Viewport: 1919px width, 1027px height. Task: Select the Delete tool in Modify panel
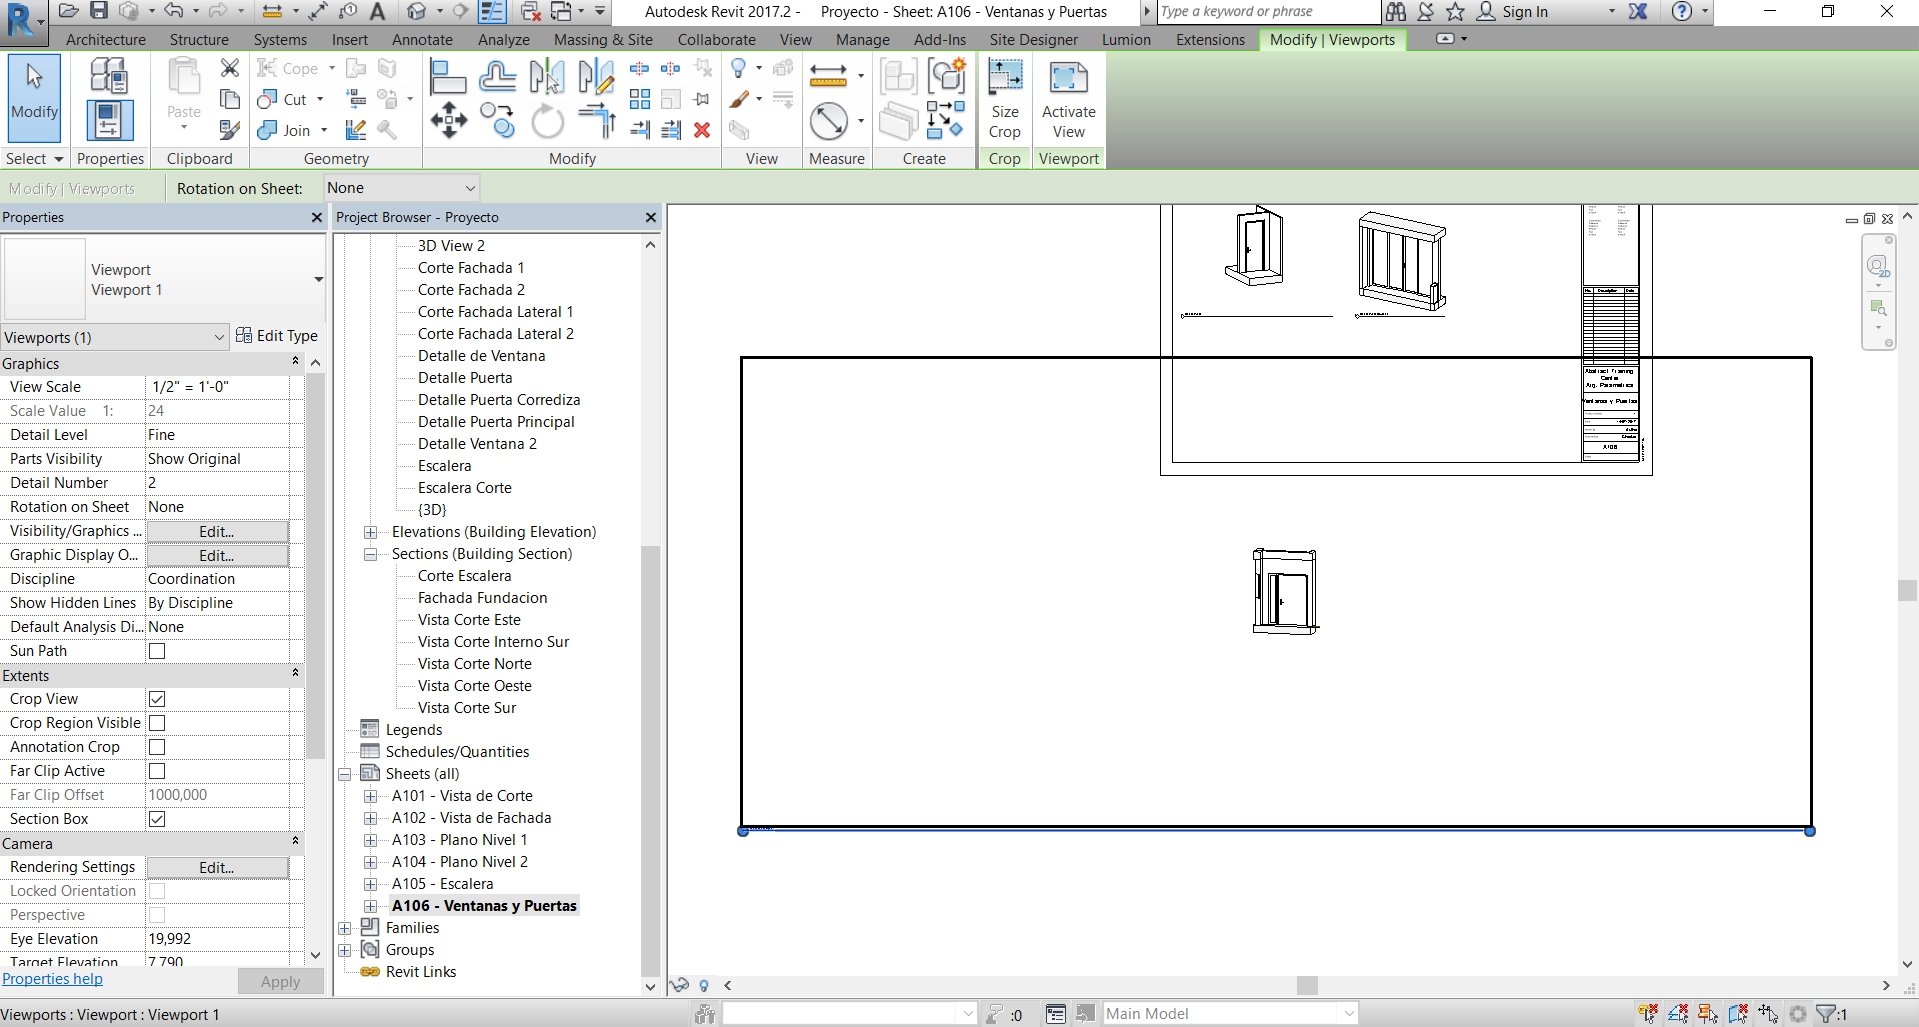point(703,130)
